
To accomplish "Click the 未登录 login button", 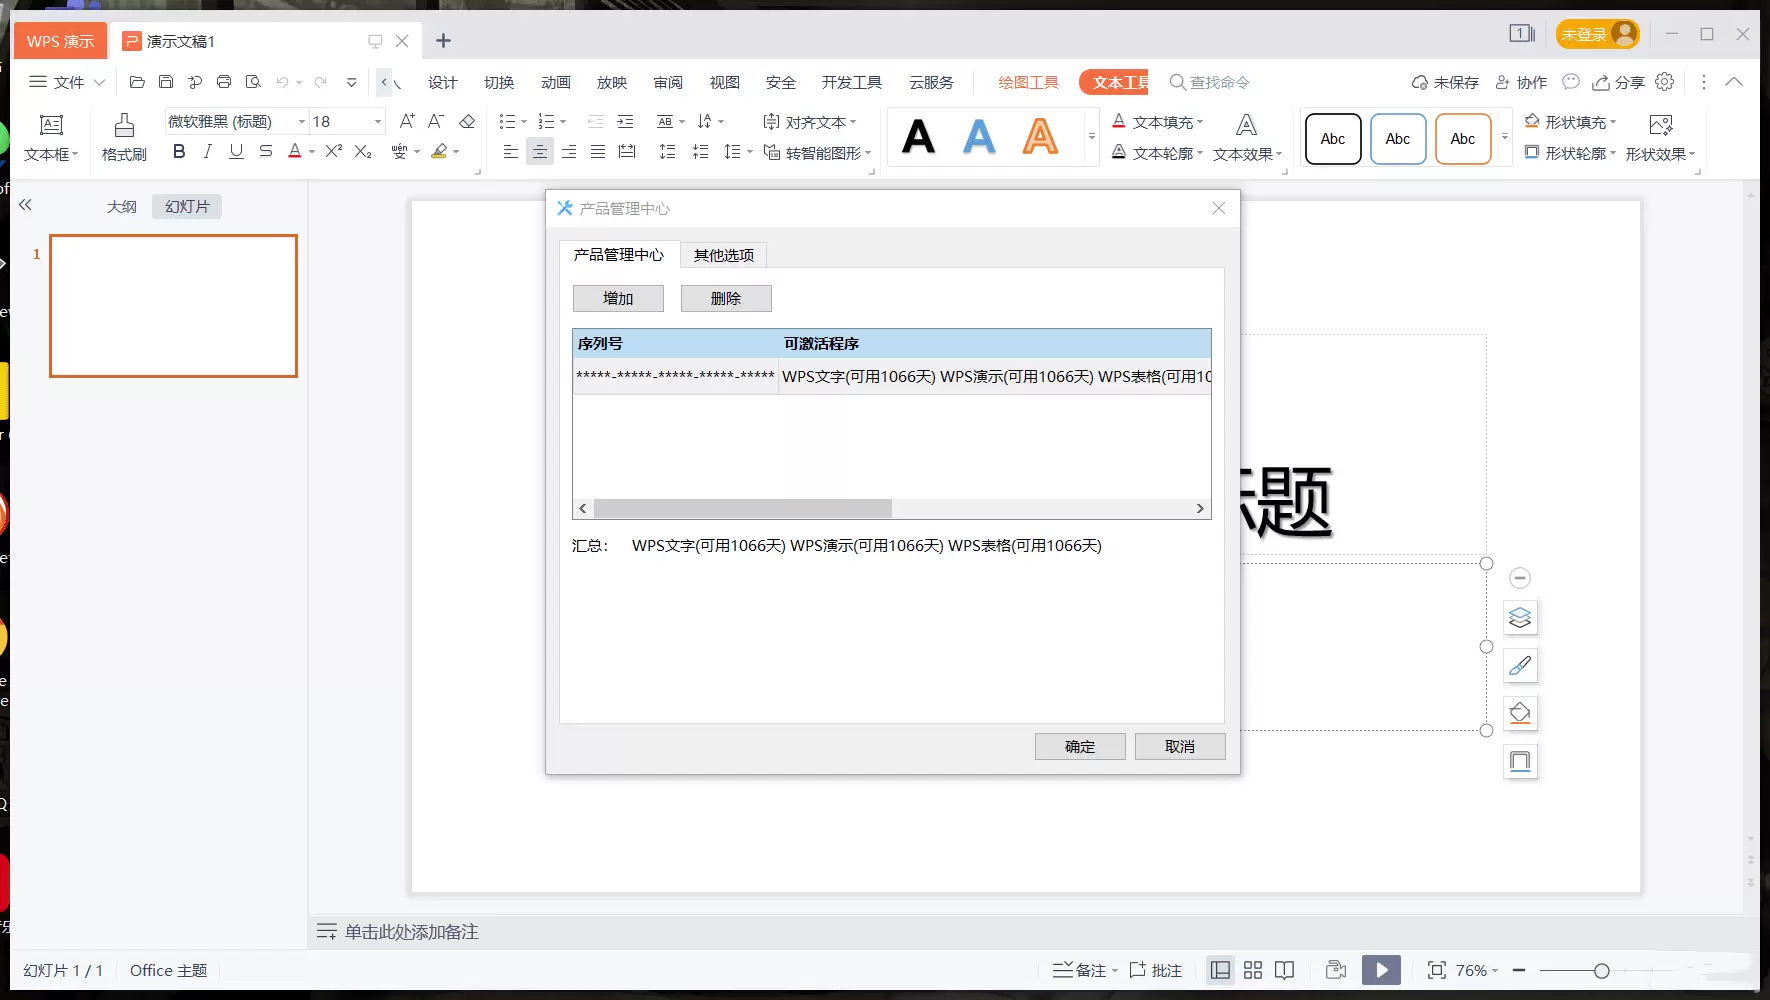I will [x=1597, y=34].
